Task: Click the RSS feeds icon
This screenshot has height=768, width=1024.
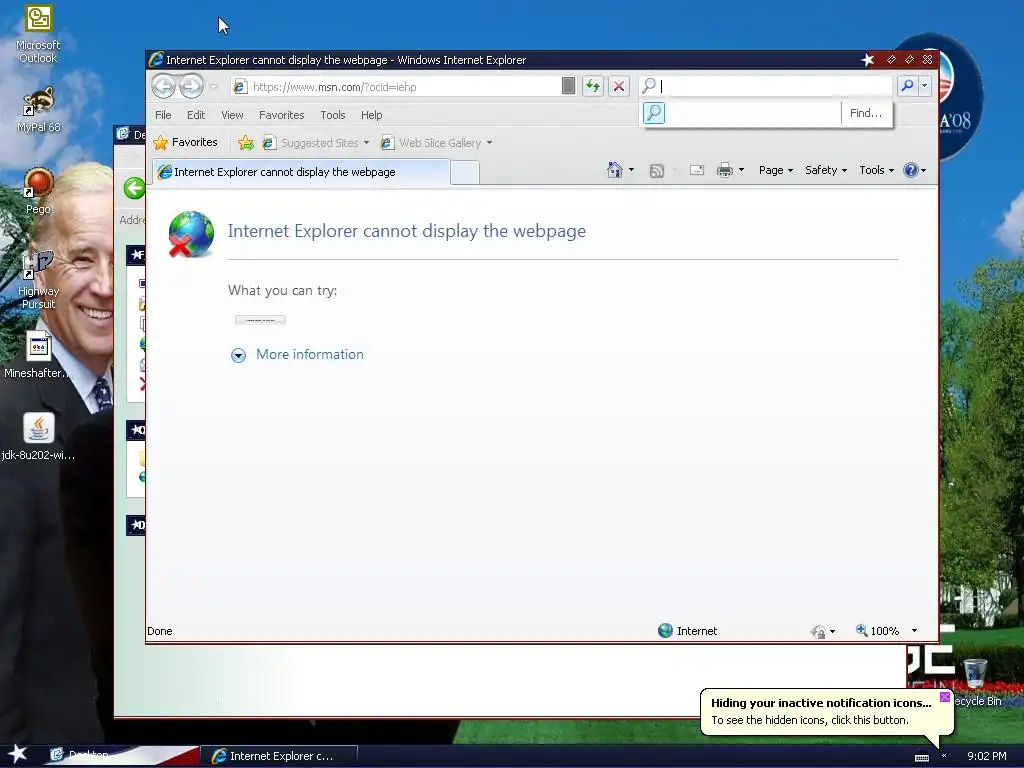Action: (x=656, y=170)
